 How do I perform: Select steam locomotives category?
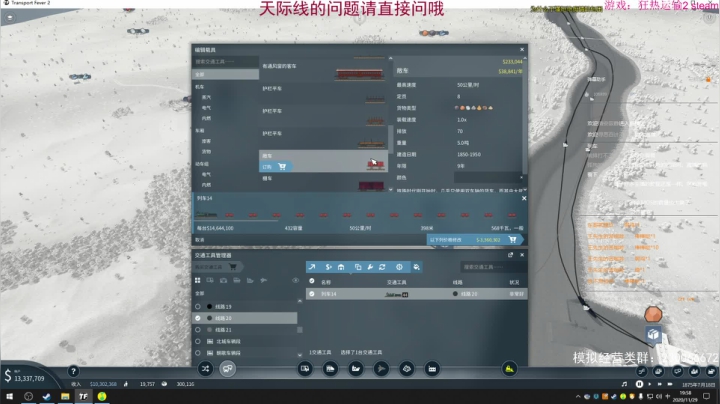(206, 97)
